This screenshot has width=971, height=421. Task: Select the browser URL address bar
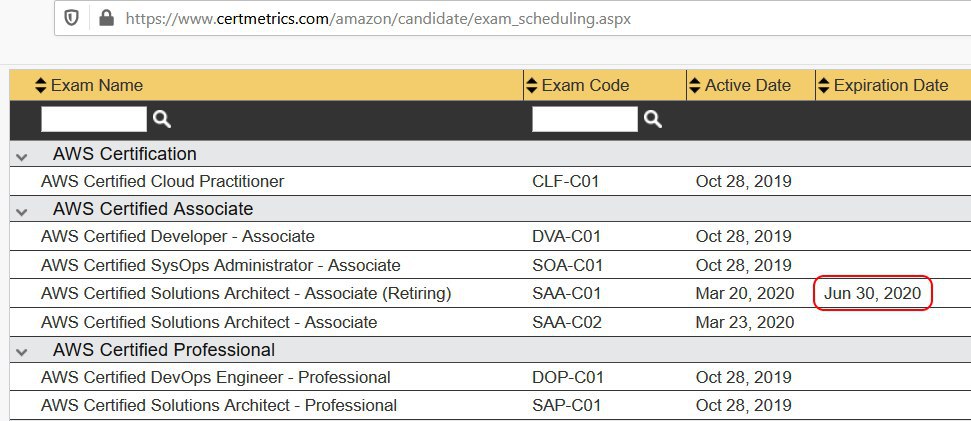(514, 19)
